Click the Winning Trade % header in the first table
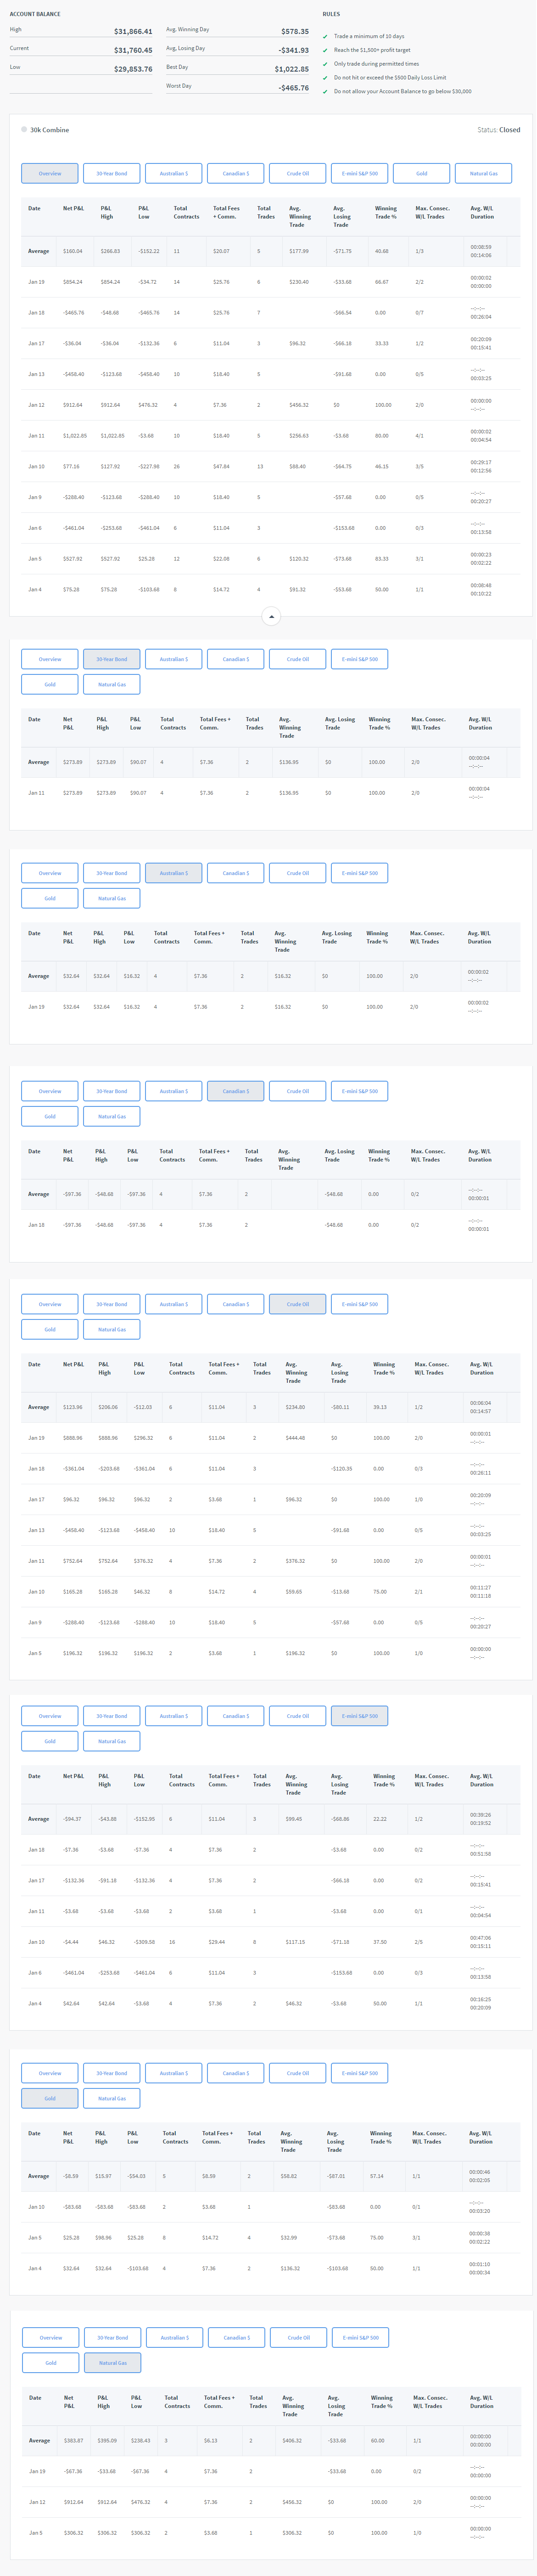The height and width of the screenshot is (2576, 537). click(x=385, y=212)
